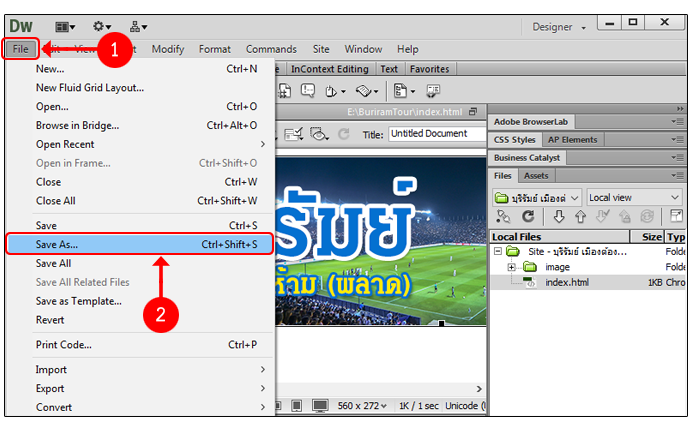Open the site selection dropdown in Files panel
This screenshot has width=691, height=431.
coord(538,197)
